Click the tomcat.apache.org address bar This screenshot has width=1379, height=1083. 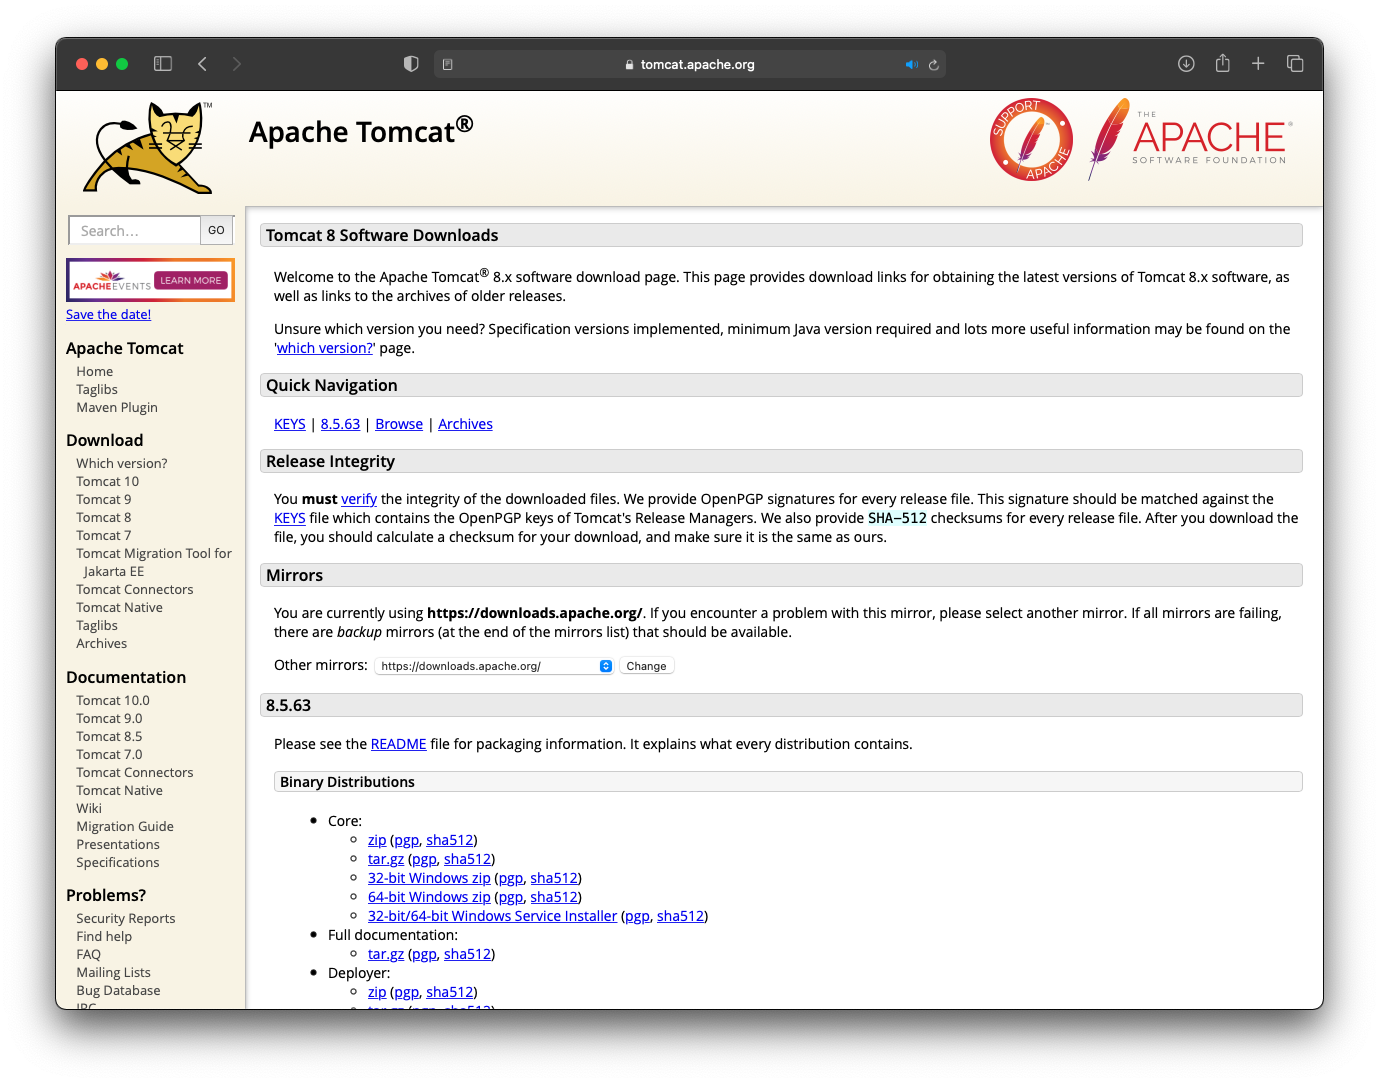click(690, 64)
